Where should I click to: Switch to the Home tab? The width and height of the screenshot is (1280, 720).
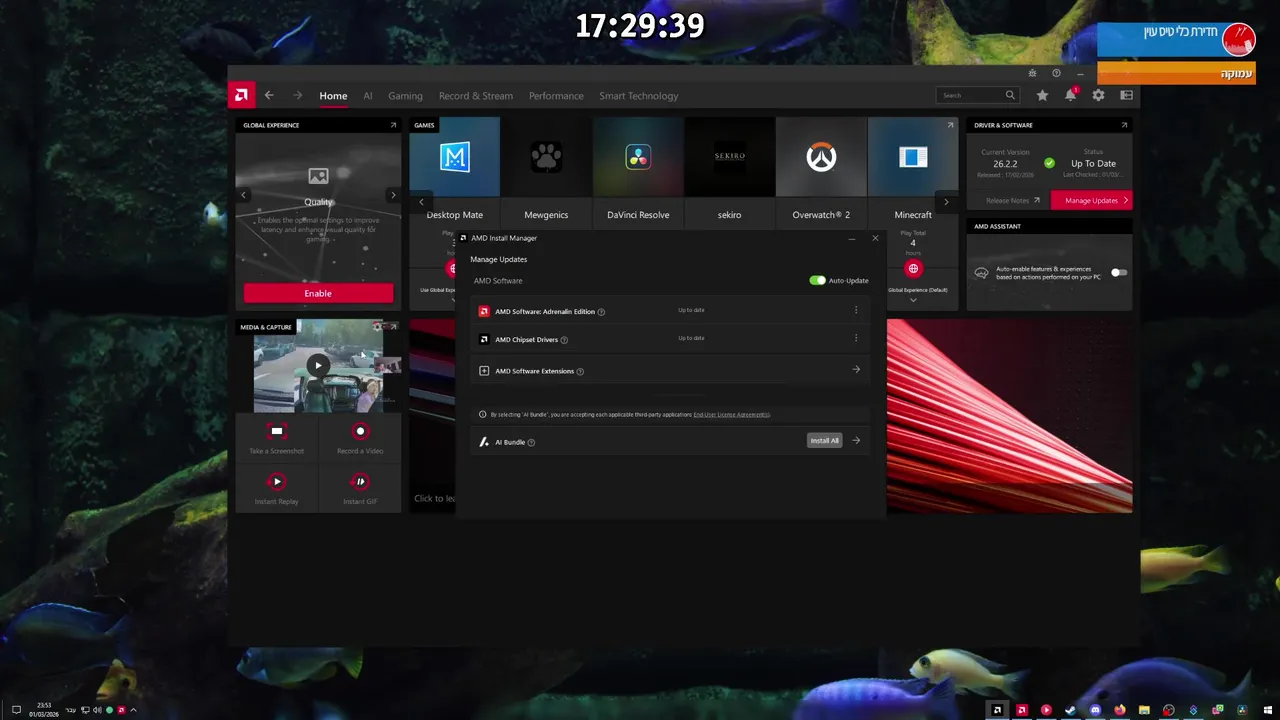[x=333, y=96]
